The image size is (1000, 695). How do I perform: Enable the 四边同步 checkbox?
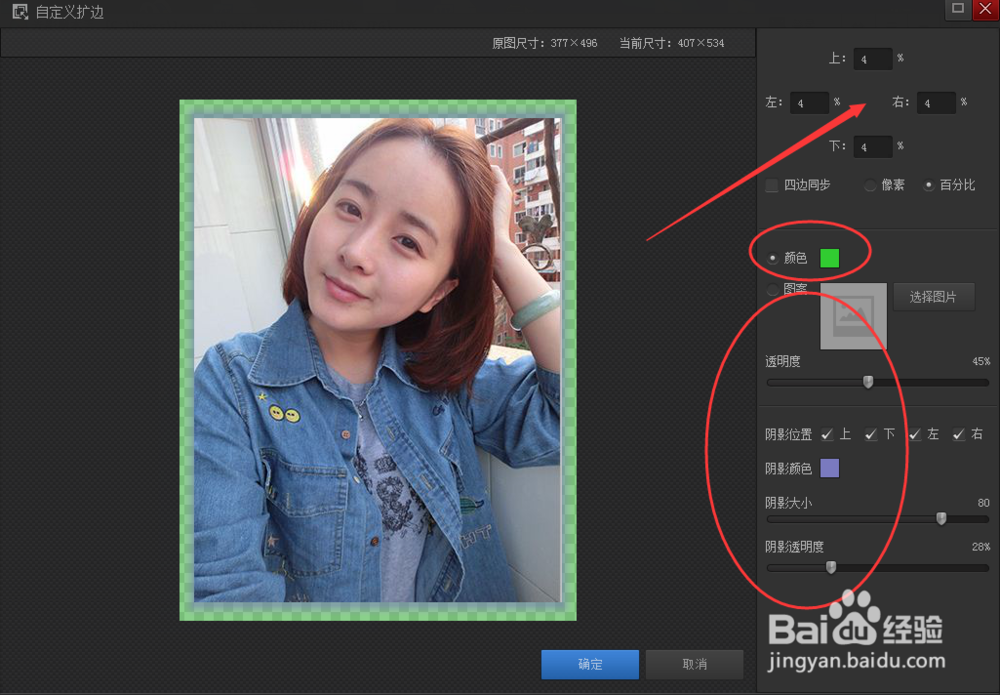771,185
